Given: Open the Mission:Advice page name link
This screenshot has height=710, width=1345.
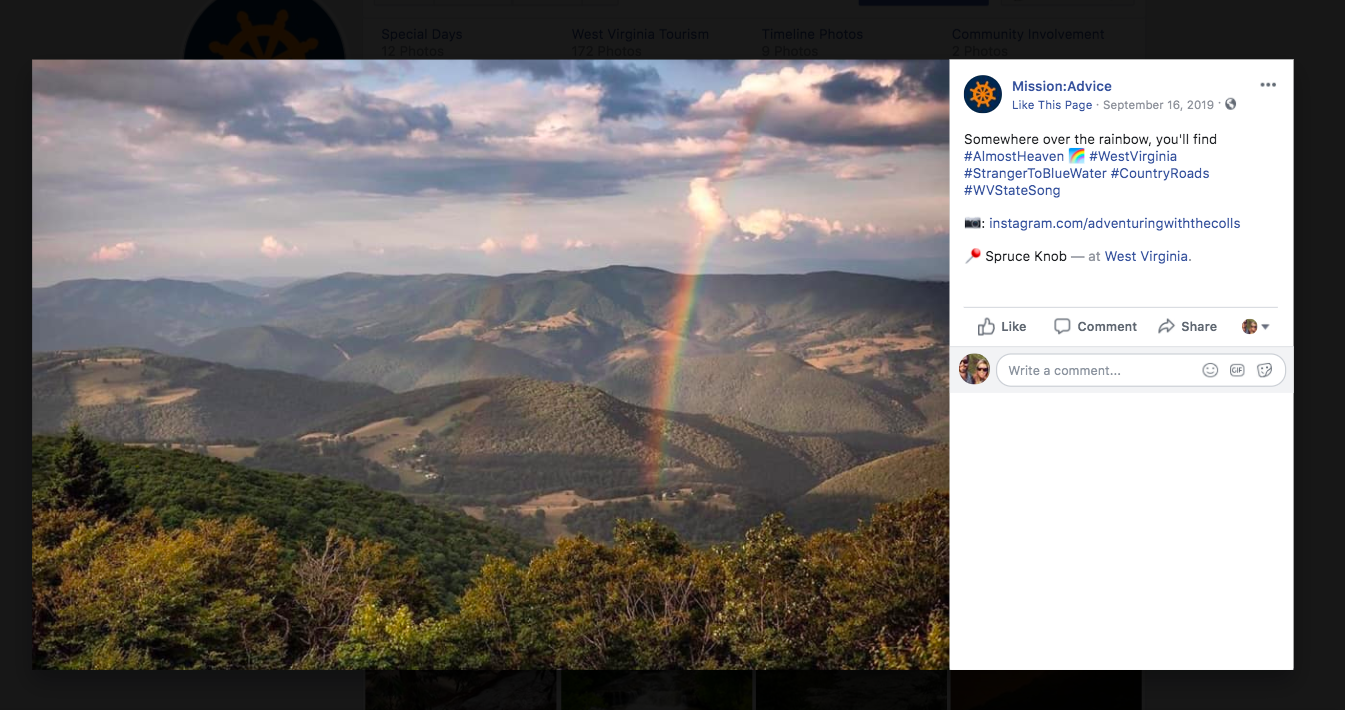Looking at the screenshot, I should pos(1061,86).
